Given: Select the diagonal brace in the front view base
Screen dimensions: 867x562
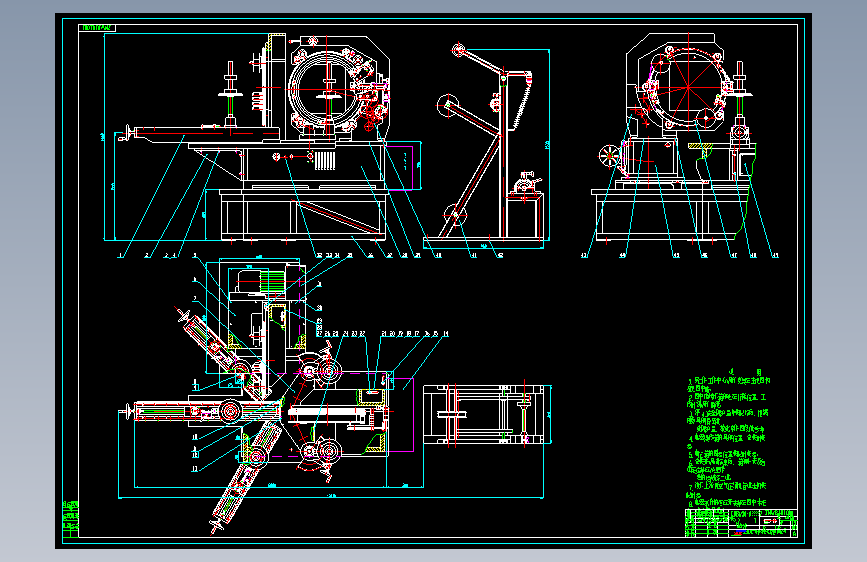Looking at the screenshot, I should coord(338,217).
